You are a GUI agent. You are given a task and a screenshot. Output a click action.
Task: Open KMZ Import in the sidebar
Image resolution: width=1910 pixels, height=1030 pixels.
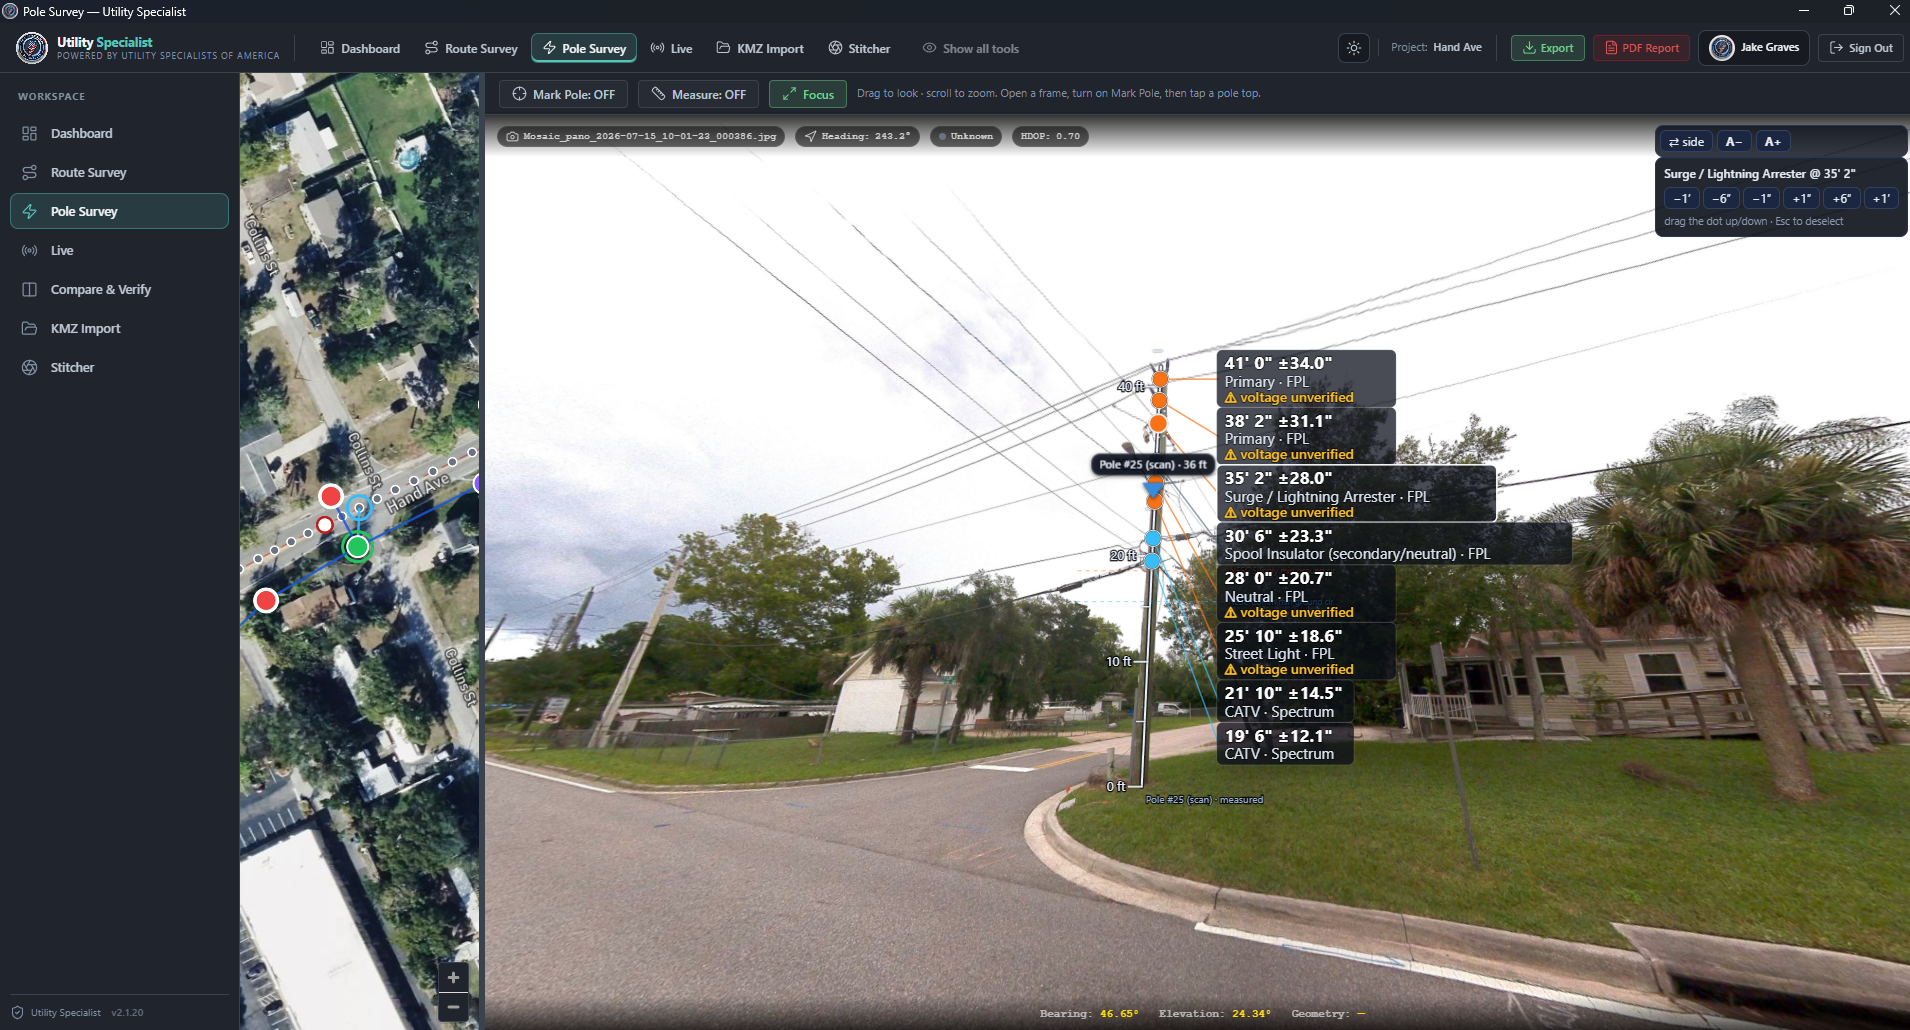[x=119, y=328]
